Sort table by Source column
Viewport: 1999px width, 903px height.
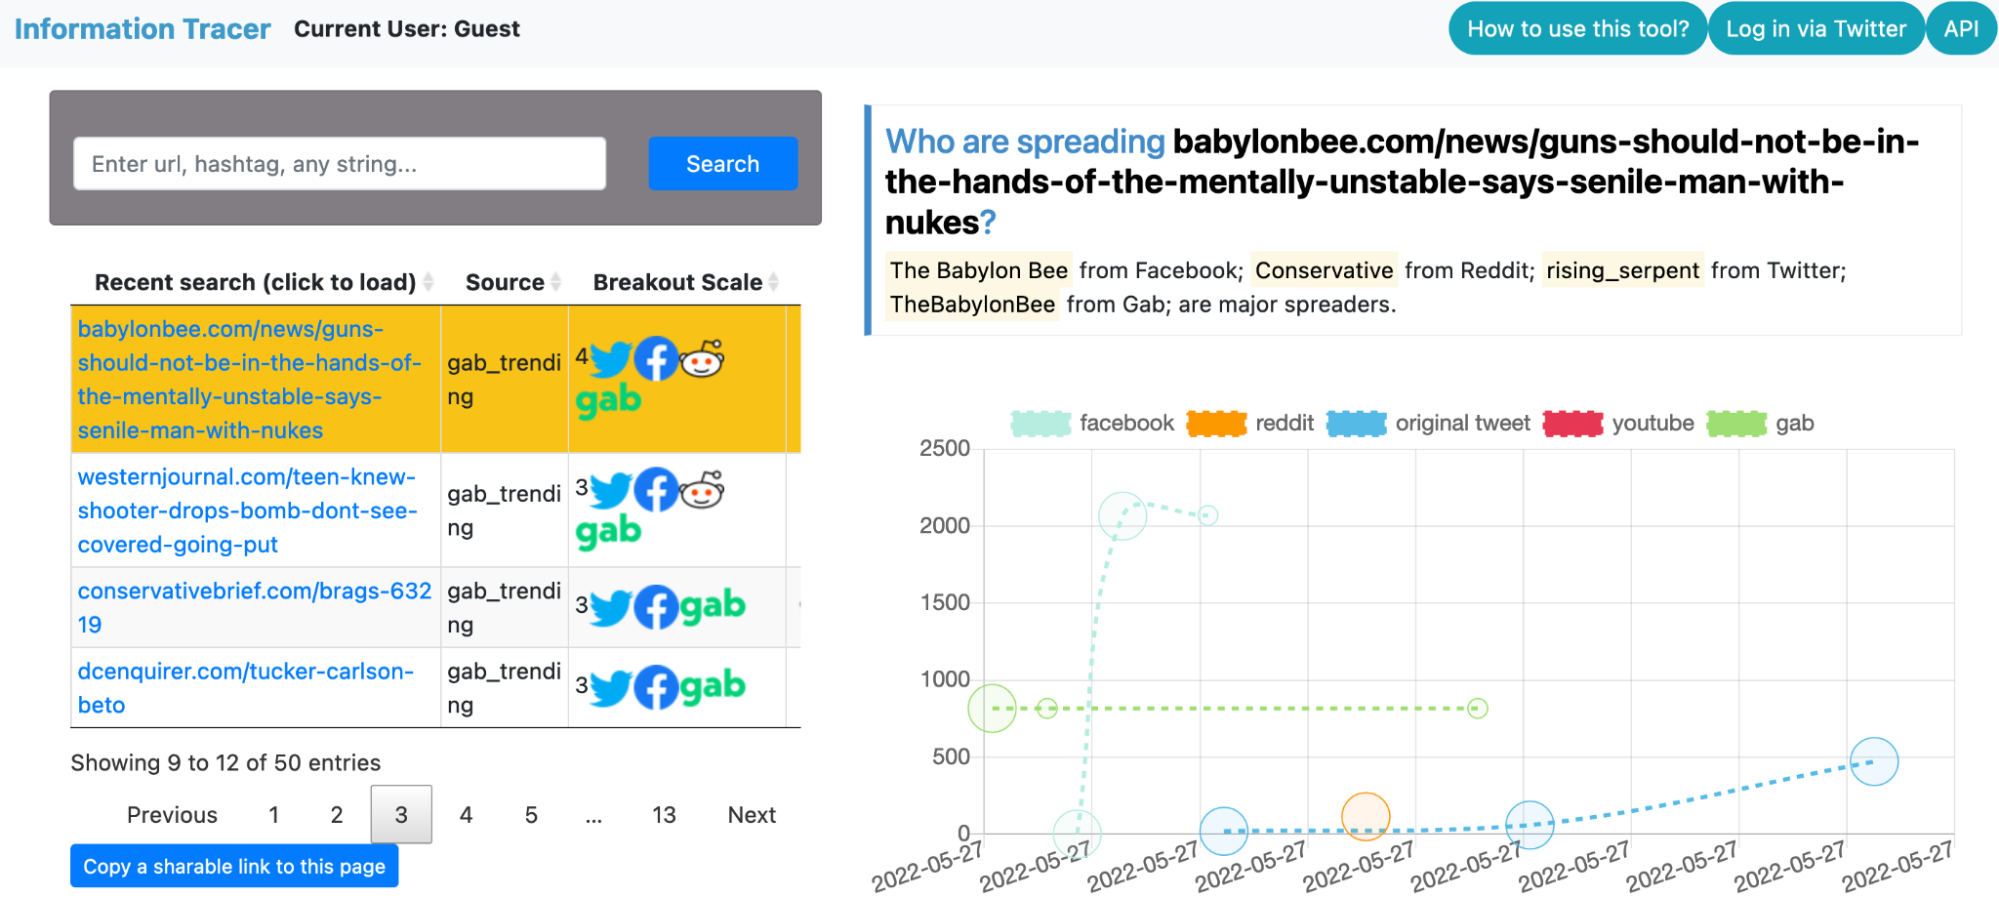tap(505, 282)
